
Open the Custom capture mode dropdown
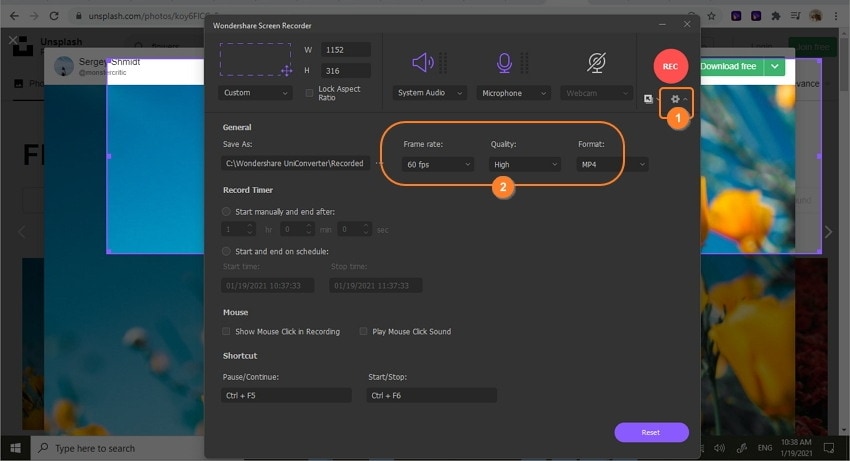coord(255,93)
